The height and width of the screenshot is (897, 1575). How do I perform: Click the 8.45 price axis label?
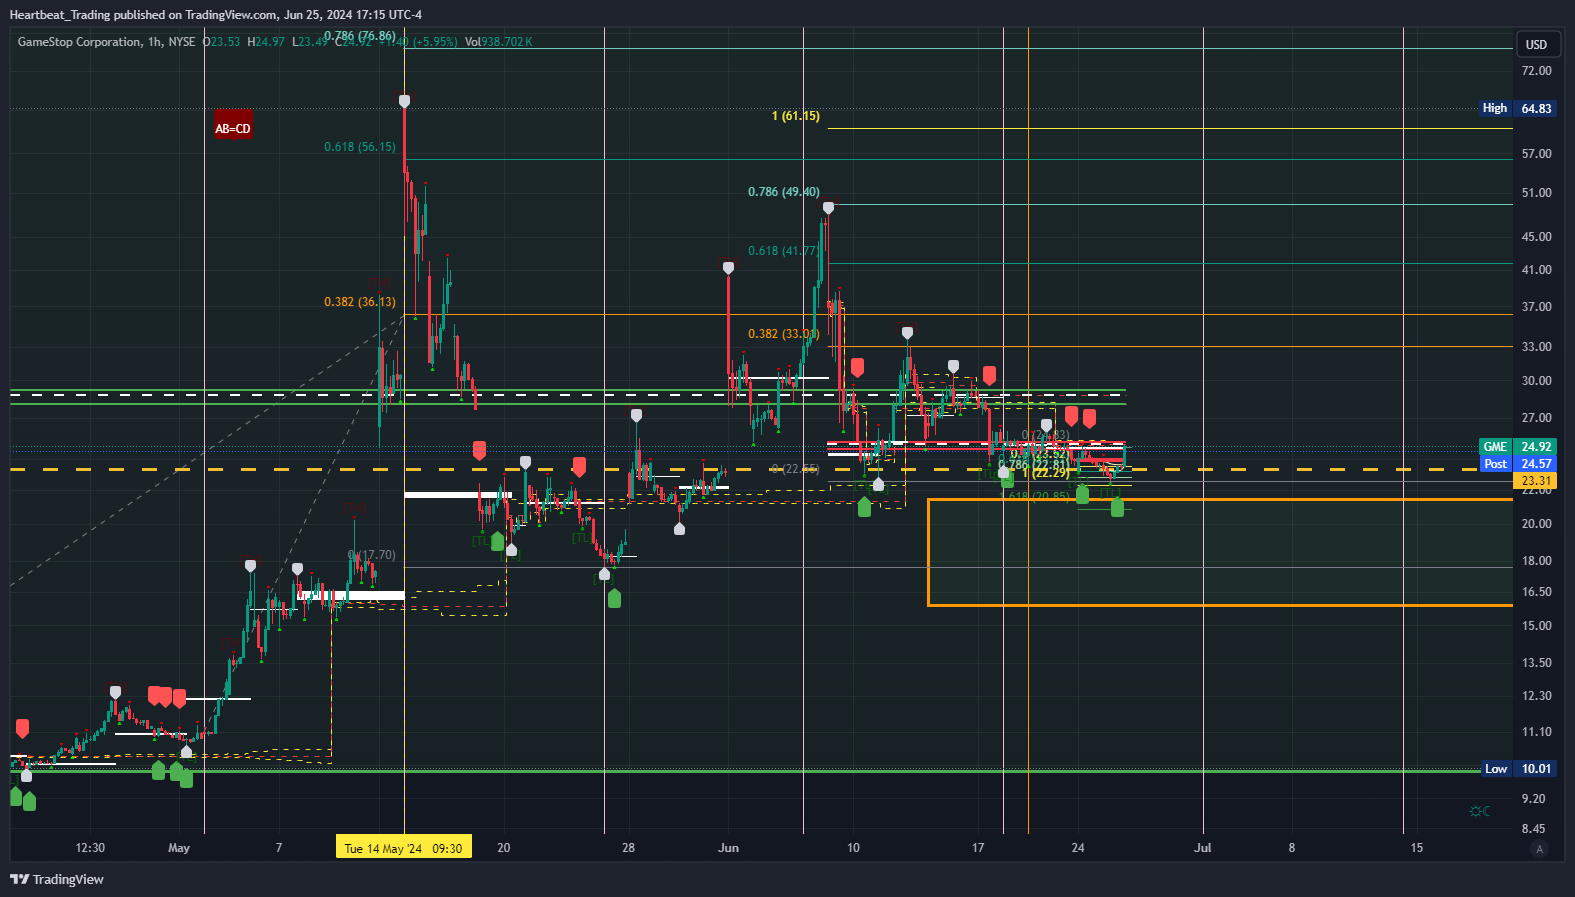[x=1533, y=829]
